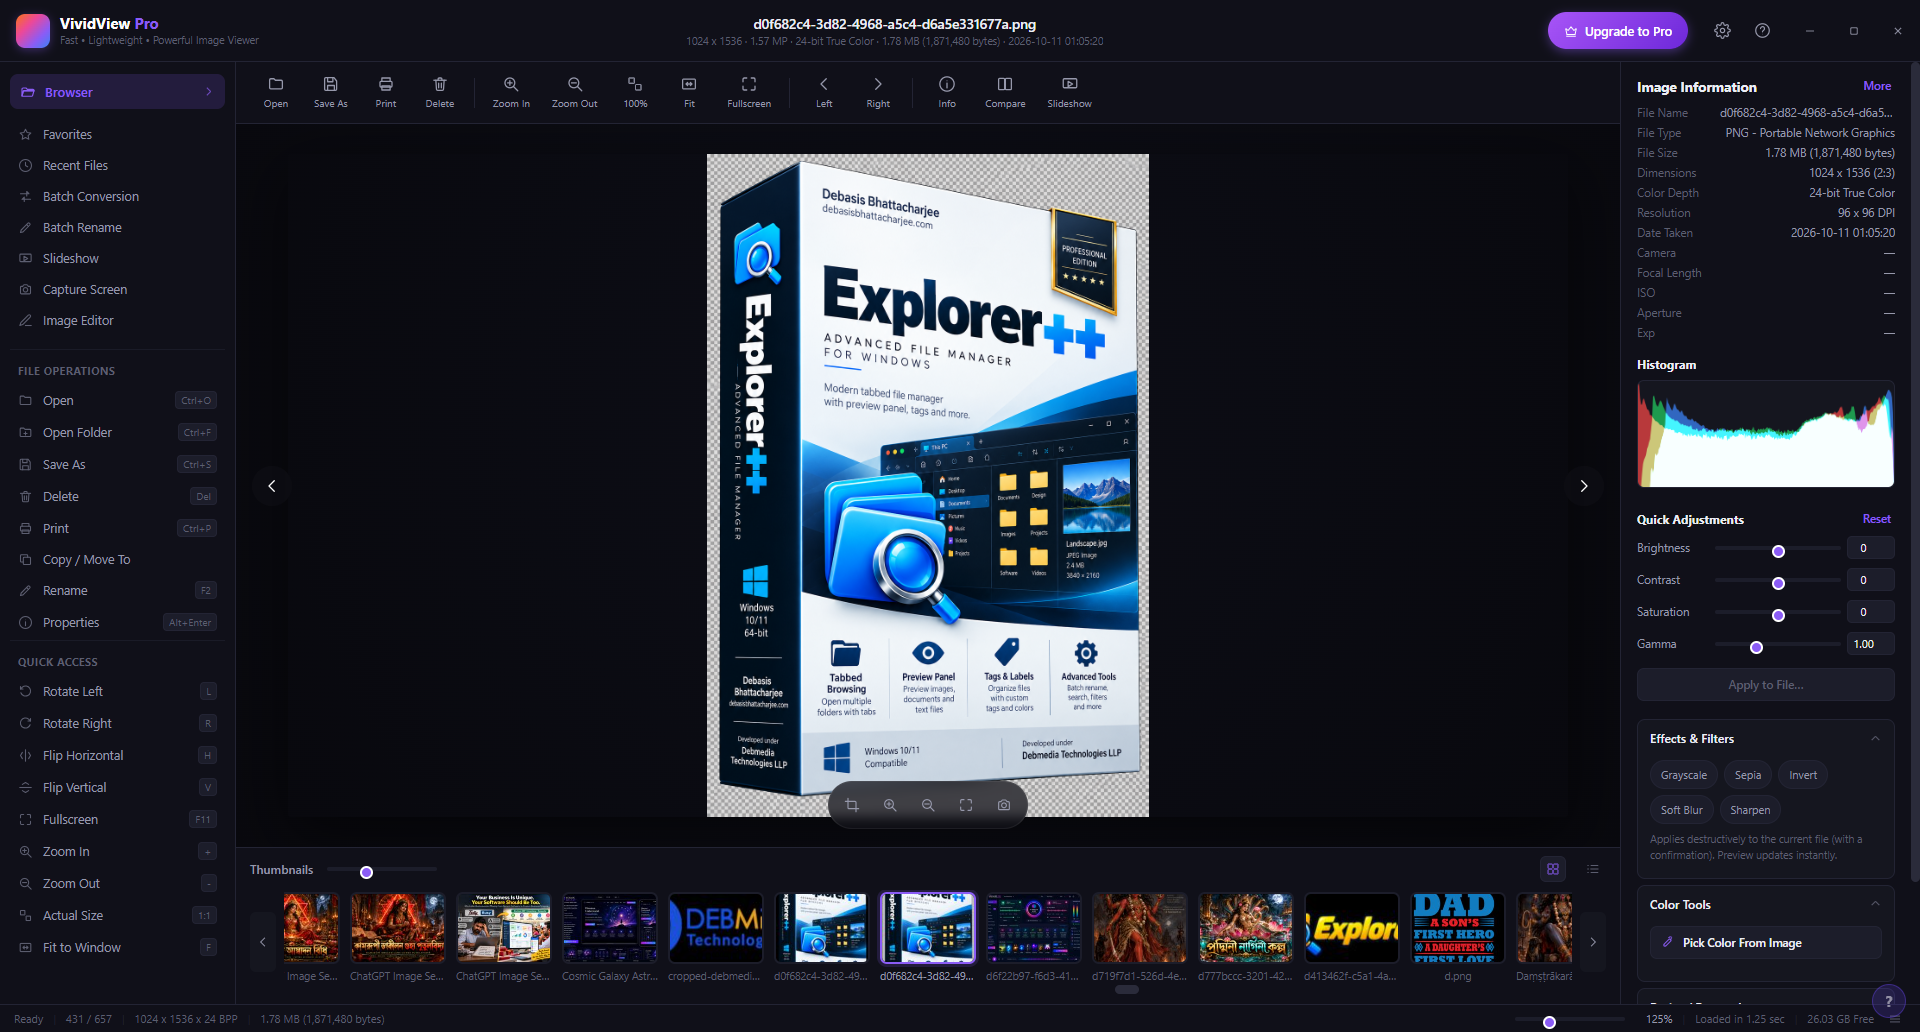Select the DEBMedia Technologies thumbnail
Viewport: 1920px width, 1032px height.
[715, 929]
